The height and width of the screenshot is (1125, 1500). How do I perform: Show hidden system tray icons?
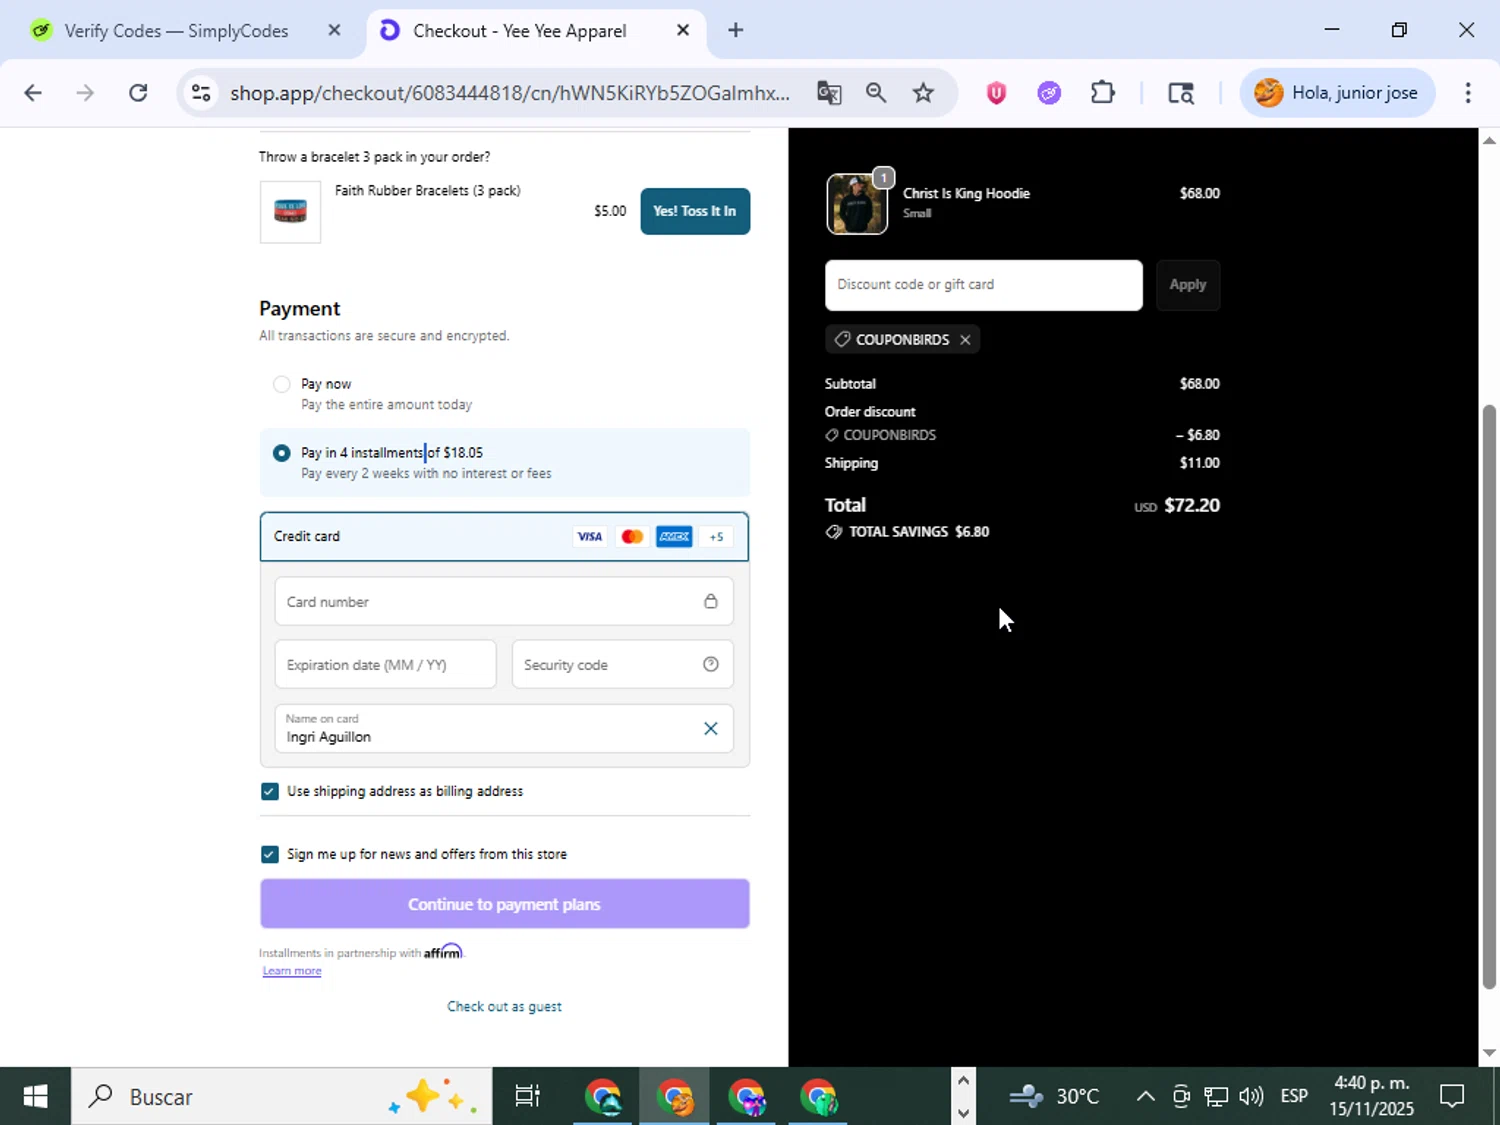tap(1146, 1097)
